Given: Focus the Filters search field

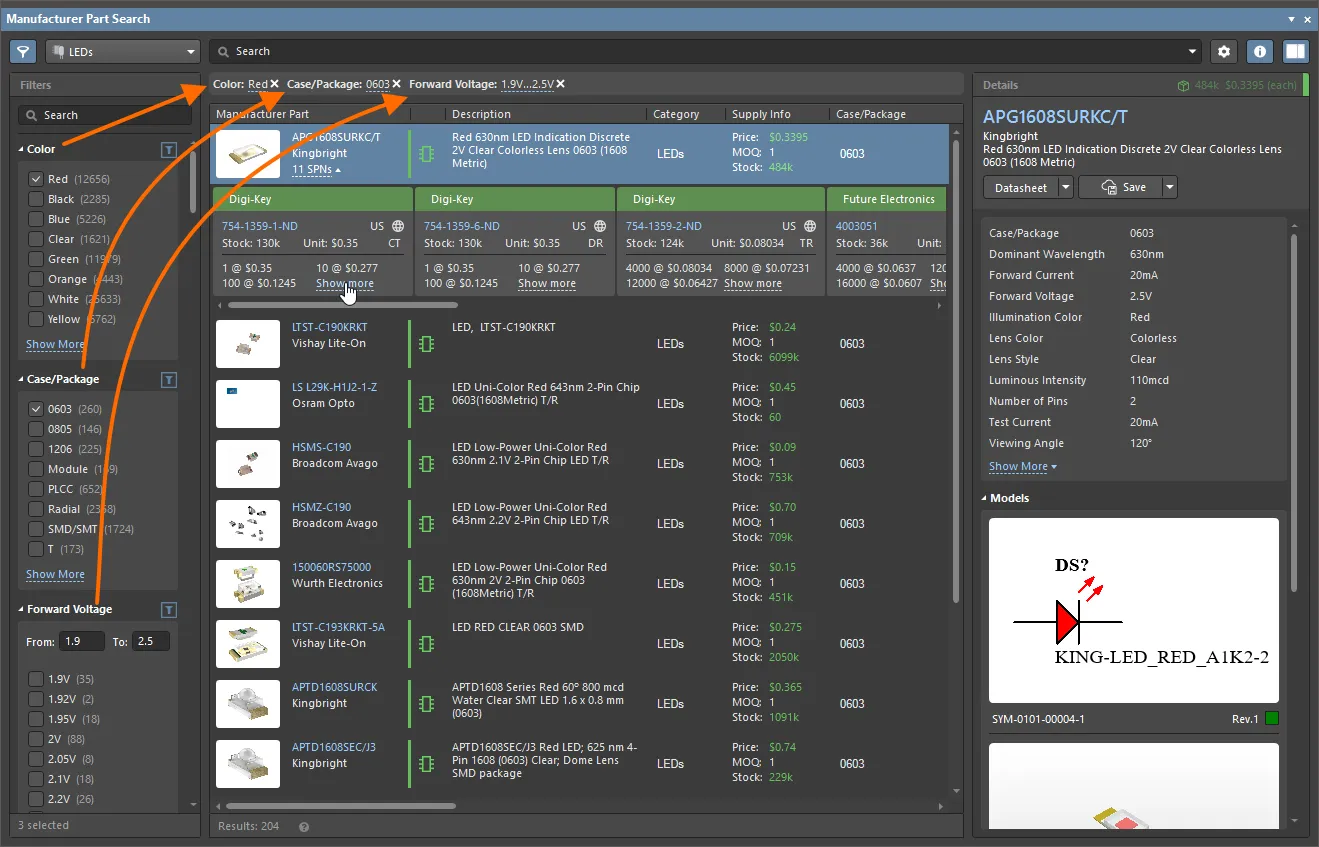Looking at the screenshot, I should 105,115.
